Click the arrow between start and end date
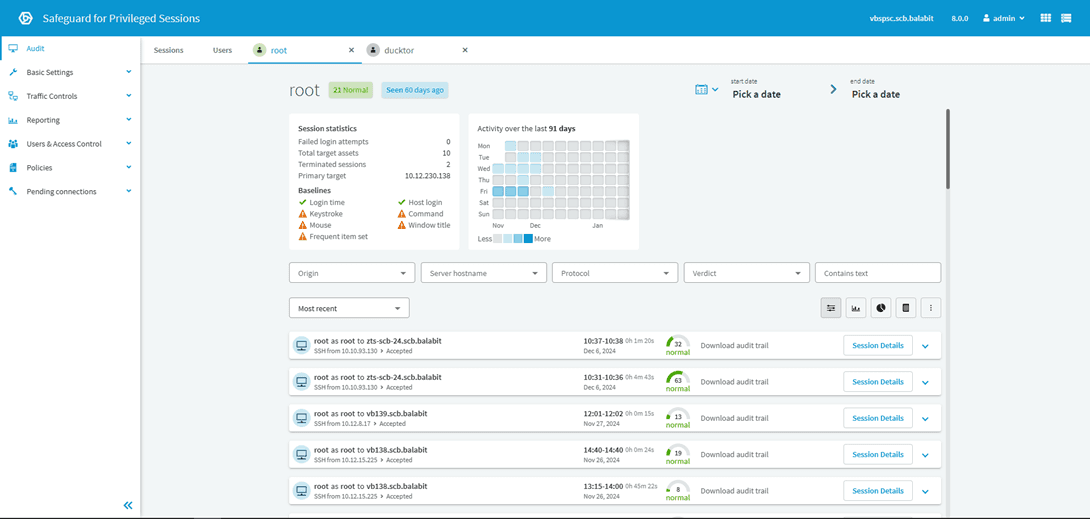This screenshot has height=519, width=1090. pyautogui.click(x=833, y=89)
